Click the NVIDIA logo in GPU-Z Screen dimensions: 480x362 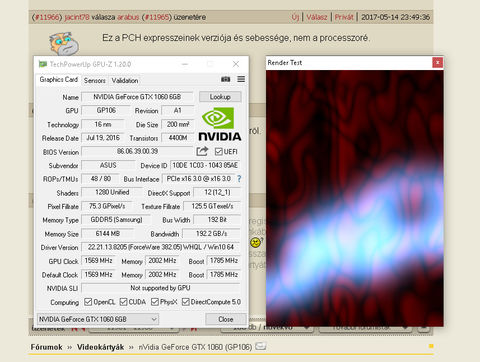point(220,124)
